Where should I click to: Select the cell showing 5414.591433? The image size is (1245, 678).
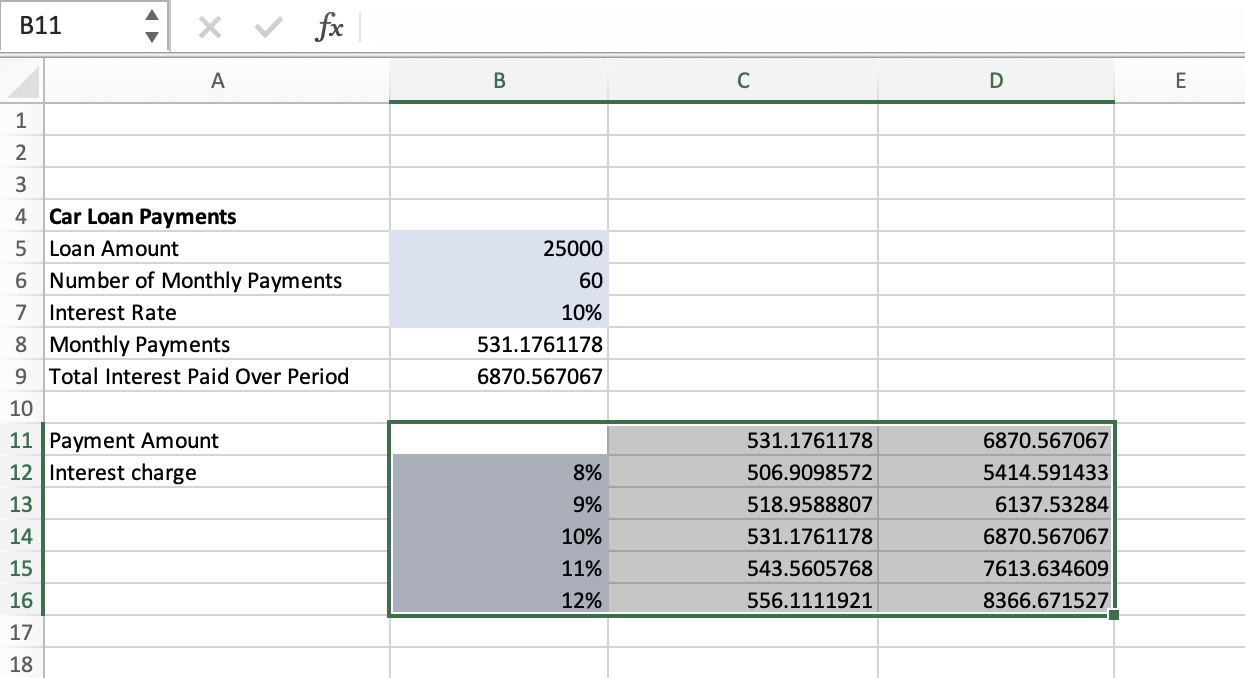click(996, 472)
